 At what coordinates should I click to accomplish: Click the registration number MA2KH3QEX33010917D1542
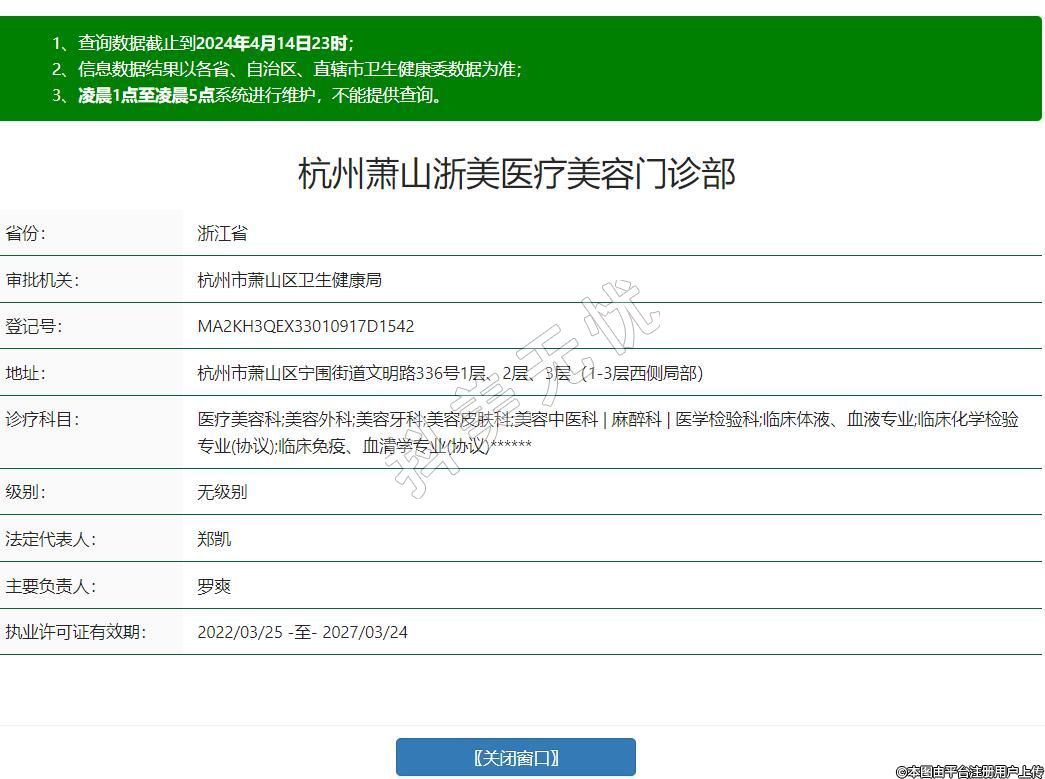pos(305,326)
